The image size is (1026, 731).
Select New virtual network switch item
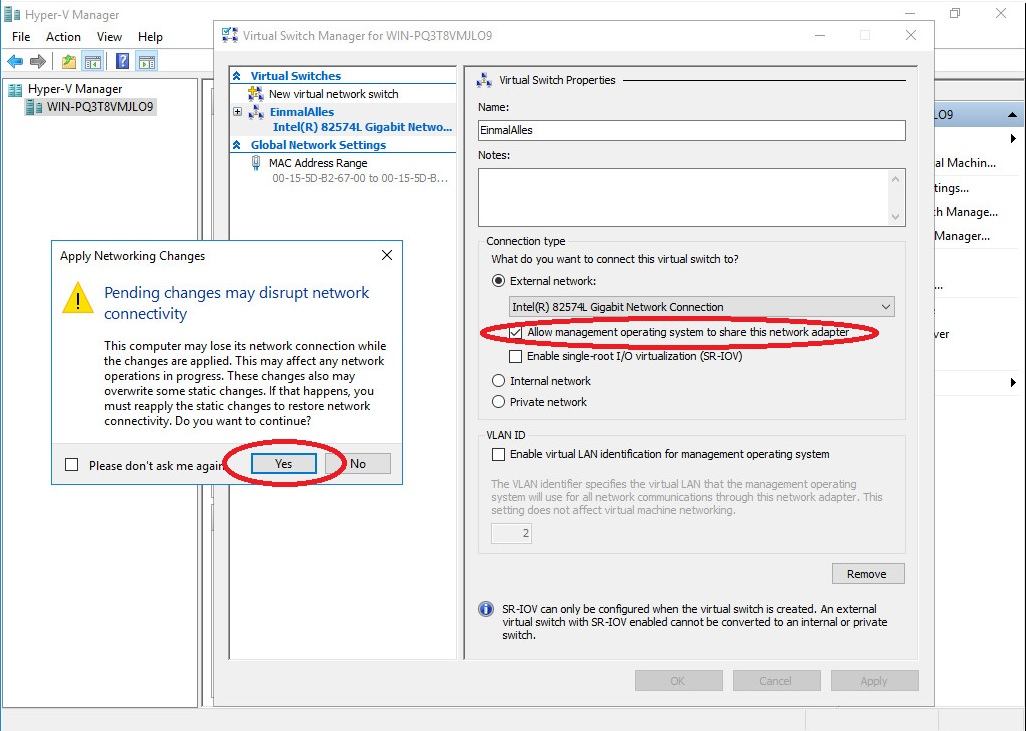(x=333, y=94)
